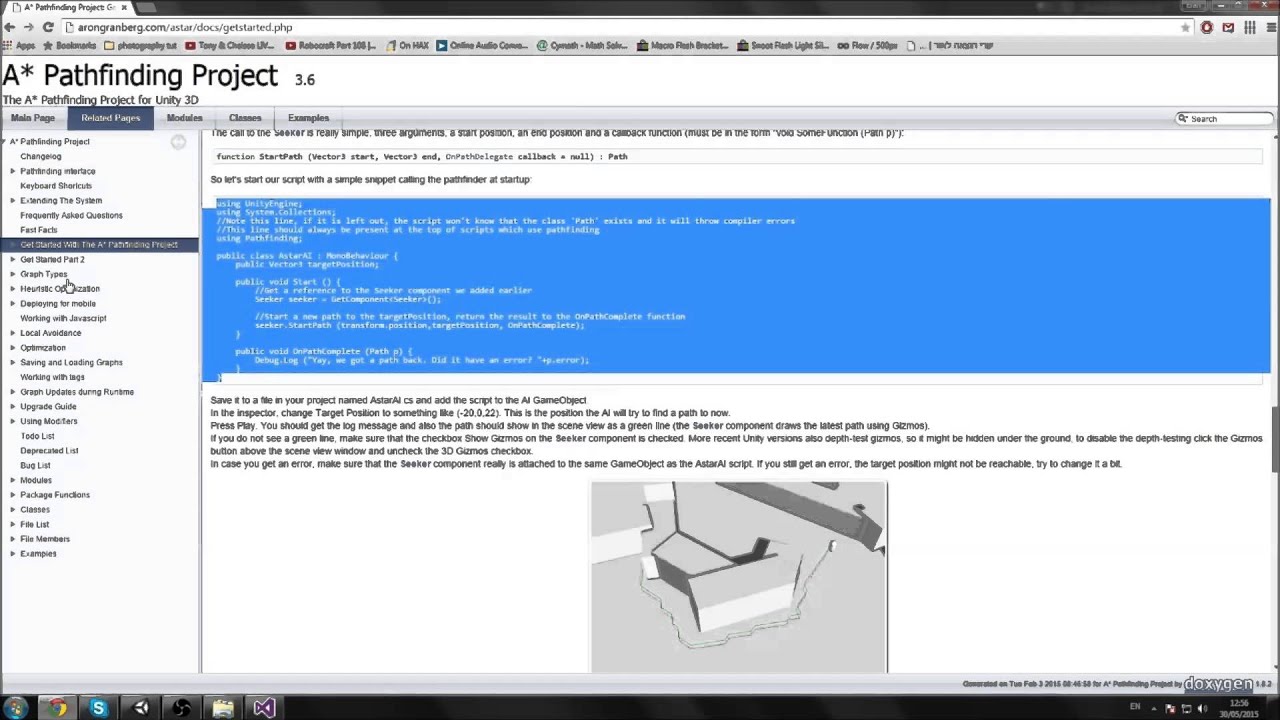Switch to Related Pages tab
The image size is (1280, 720).
click(x=110, y=118)
